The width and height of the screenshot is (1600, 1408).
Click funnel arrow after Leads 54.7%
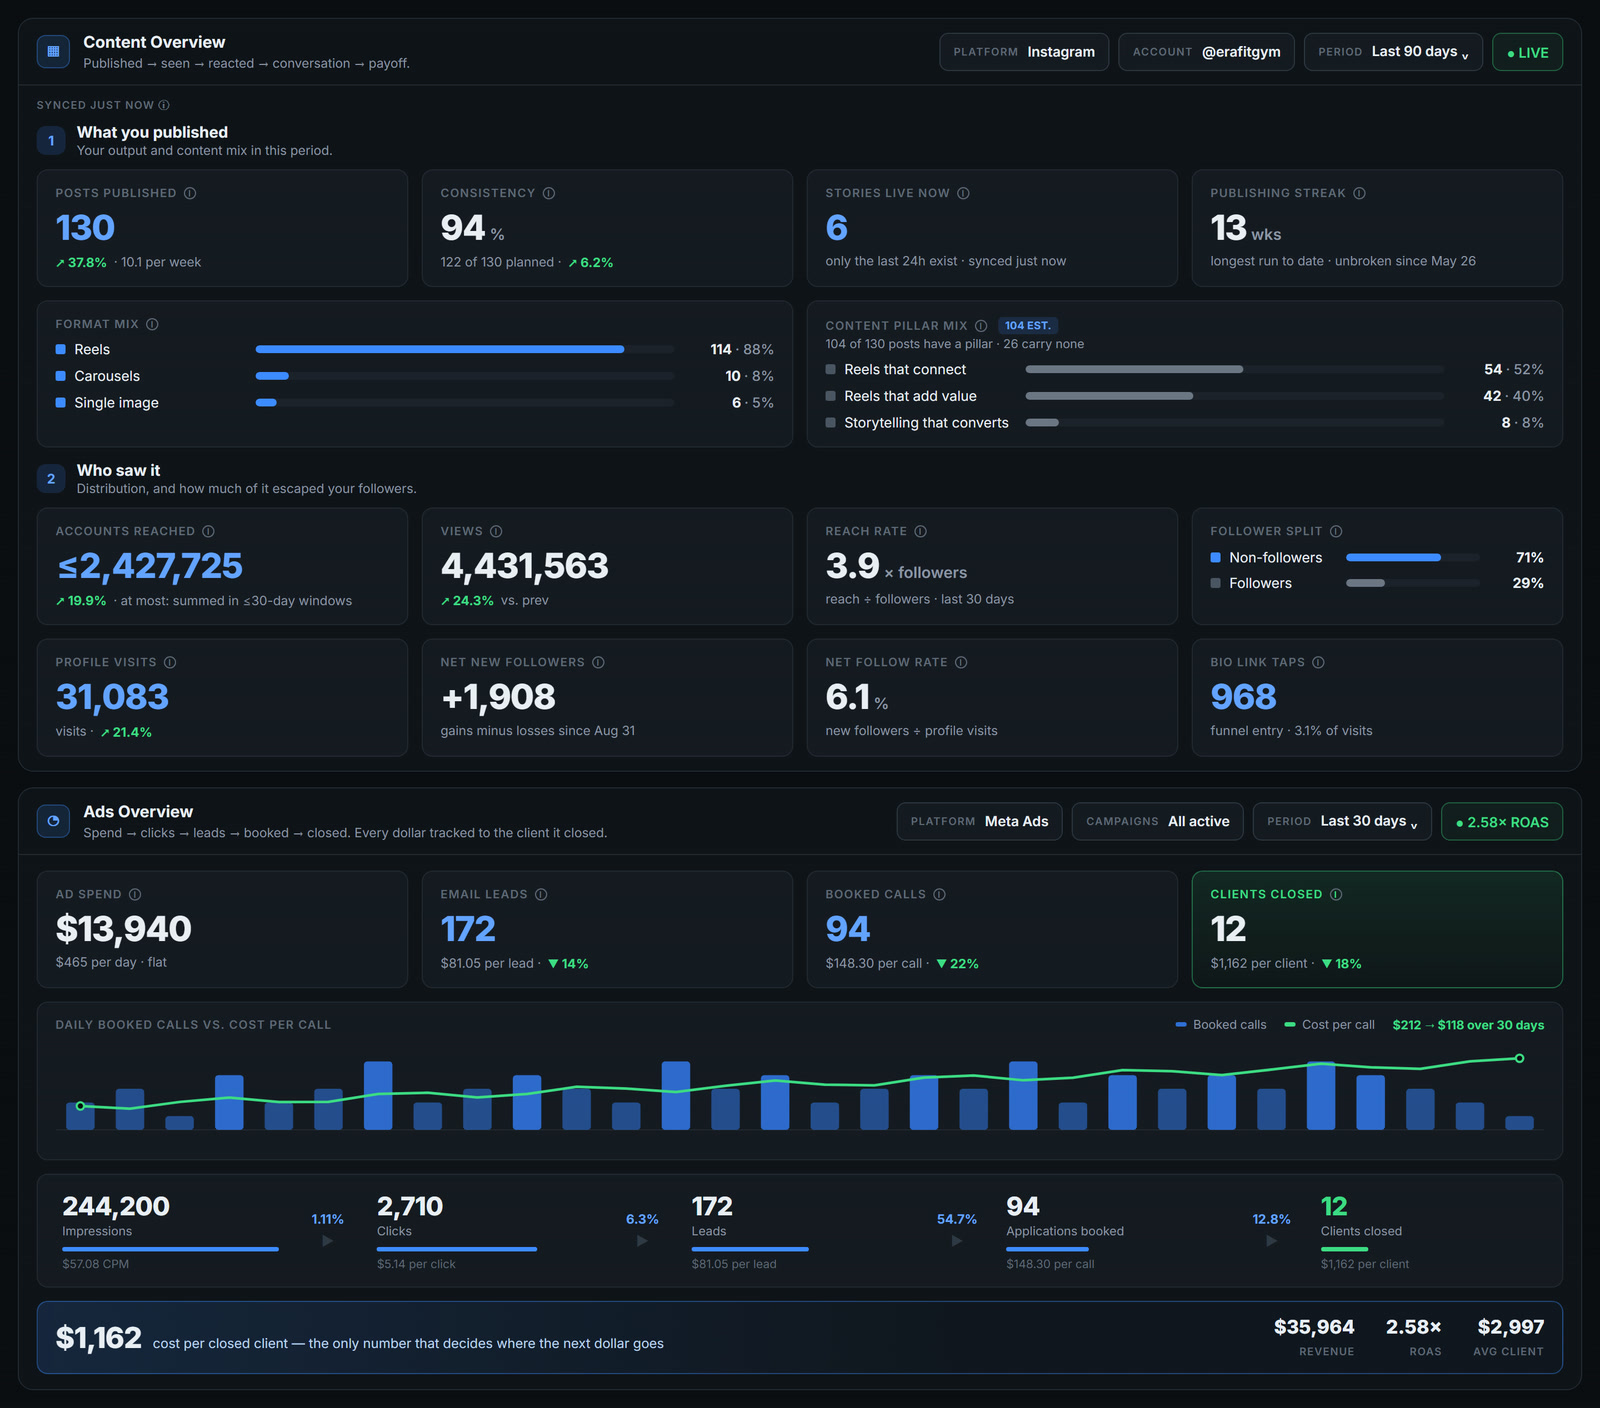957,1241
